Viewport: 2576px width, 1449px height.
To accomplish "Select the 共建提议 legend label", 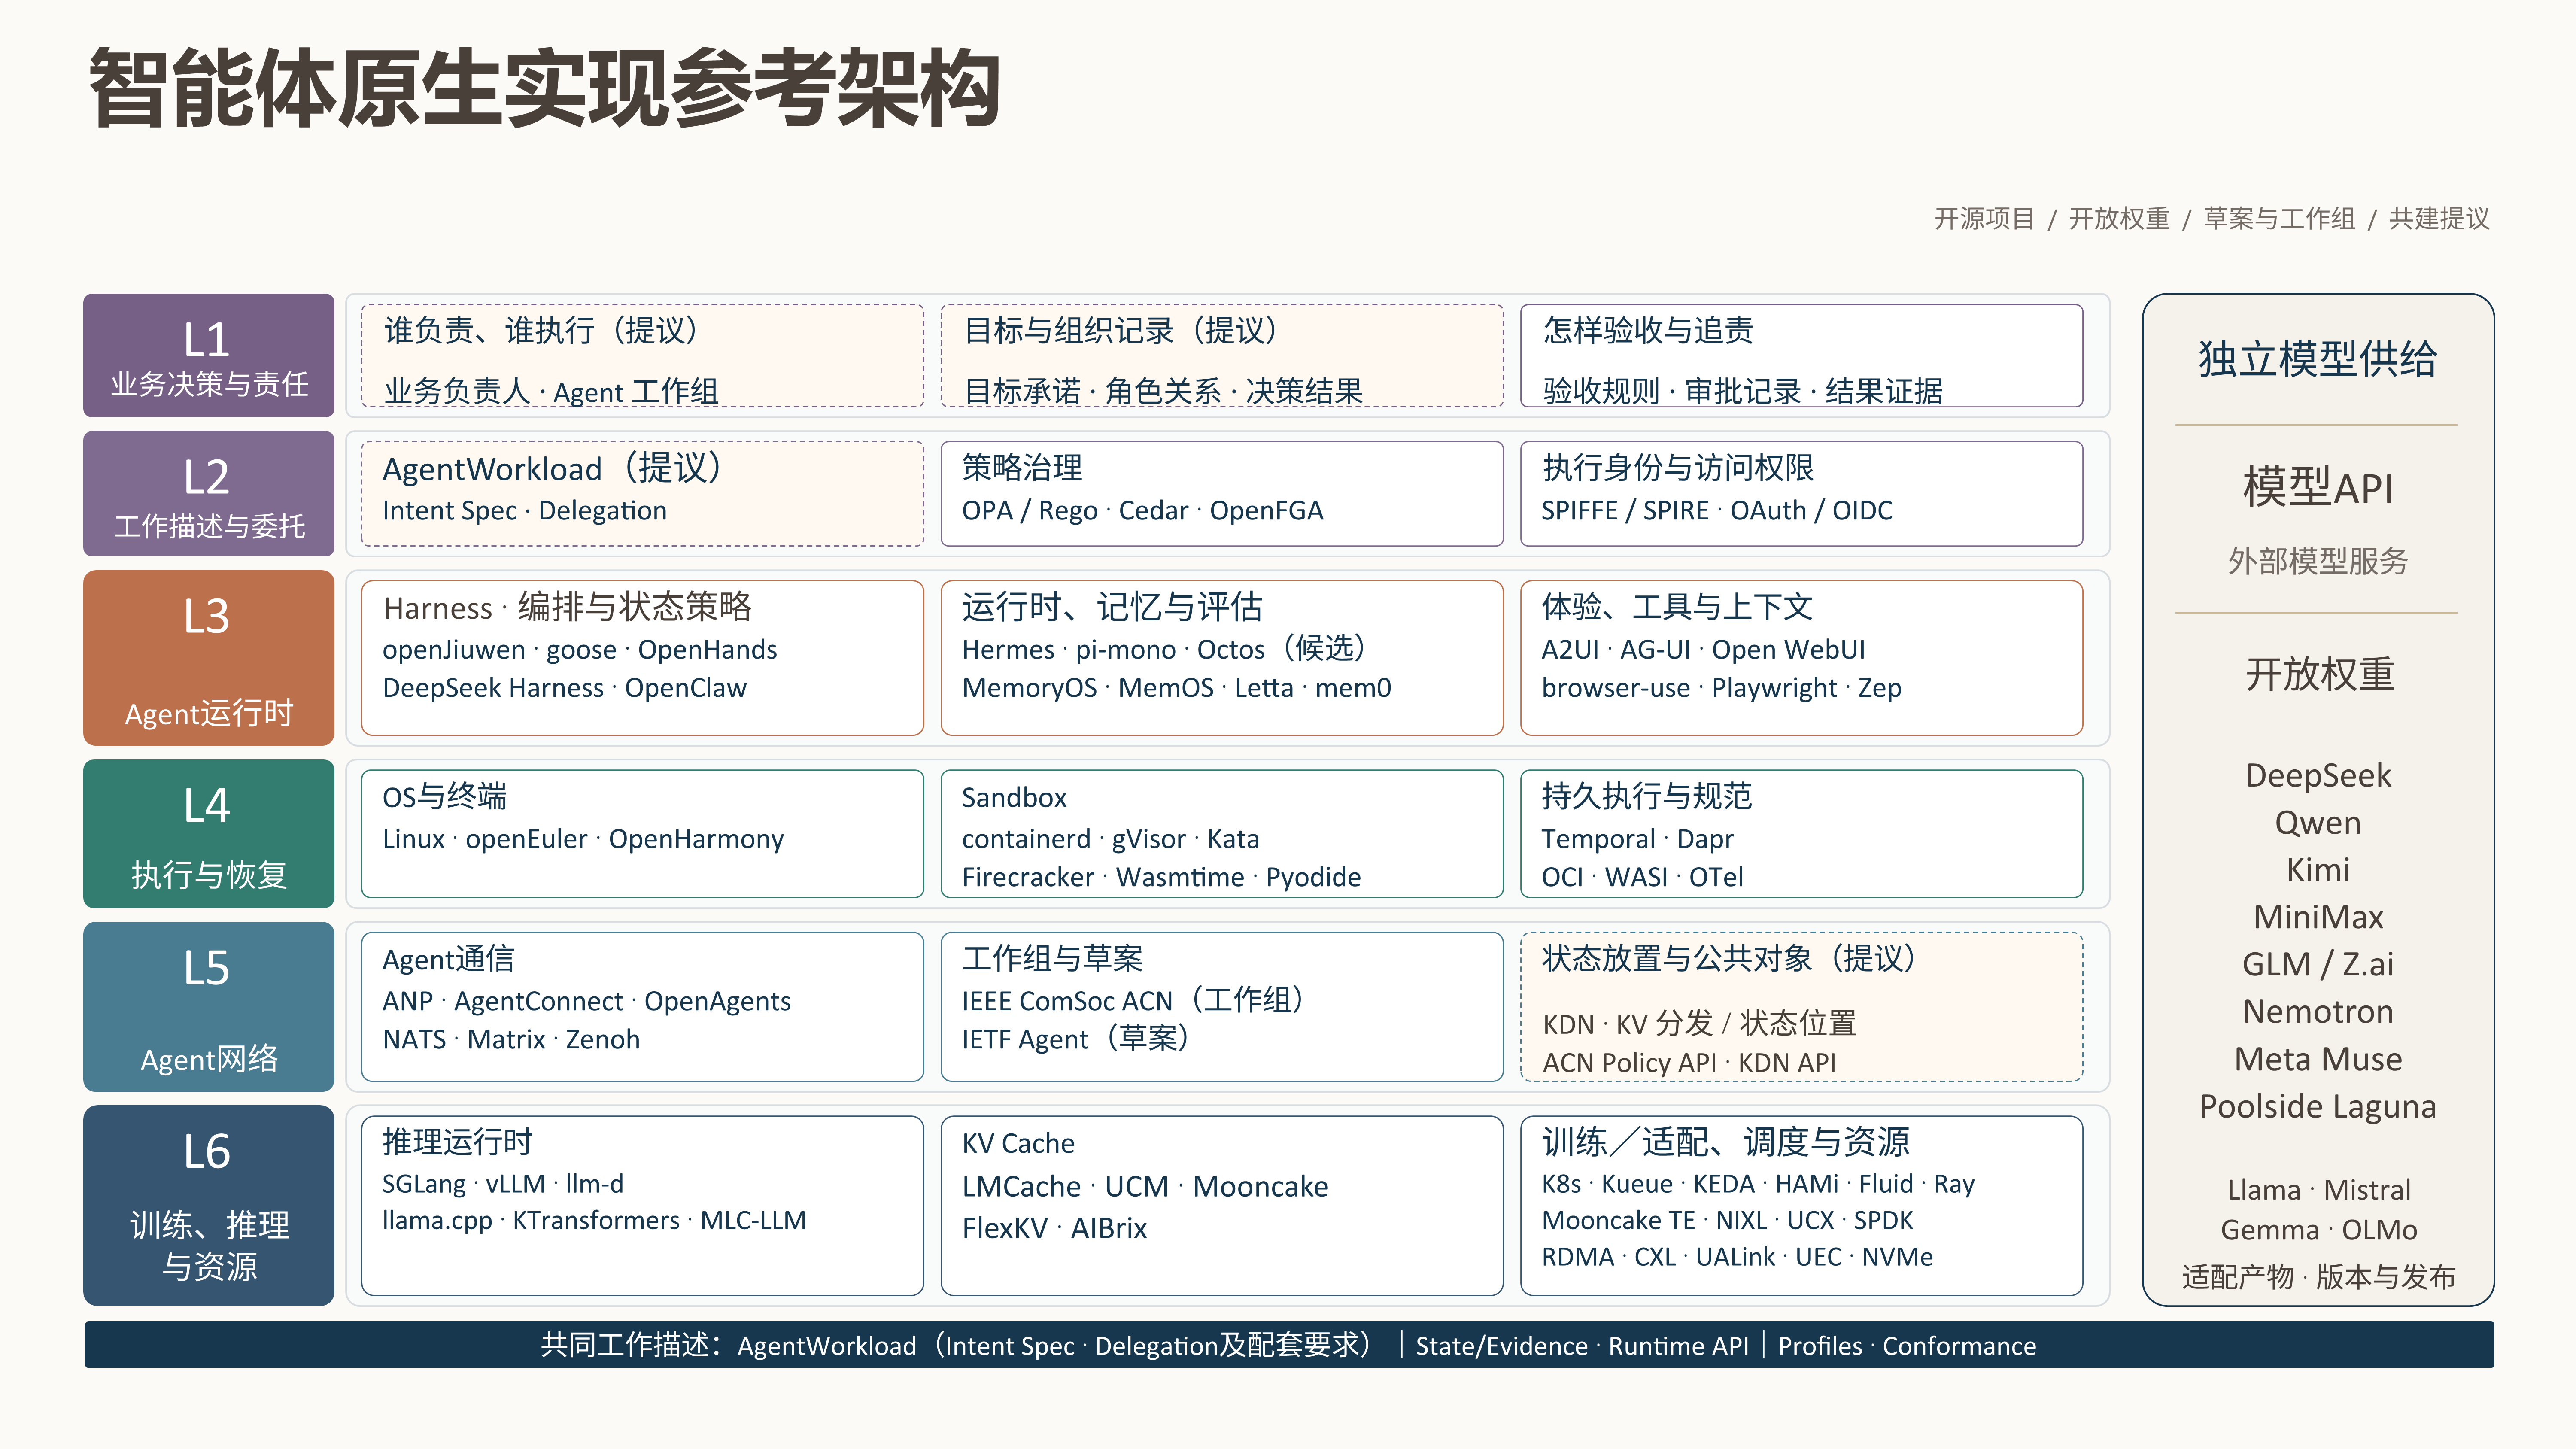I will click(x=2439, y=219).
